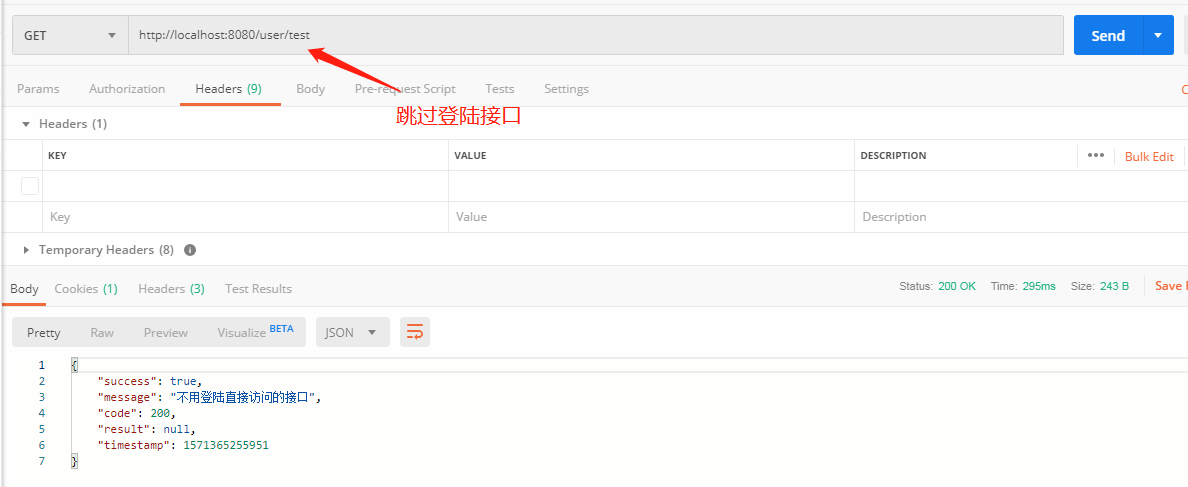Viewport: 1188px width, 487px height.
Task: Open the GET method dropdown
Action: (x=70, y=36)
